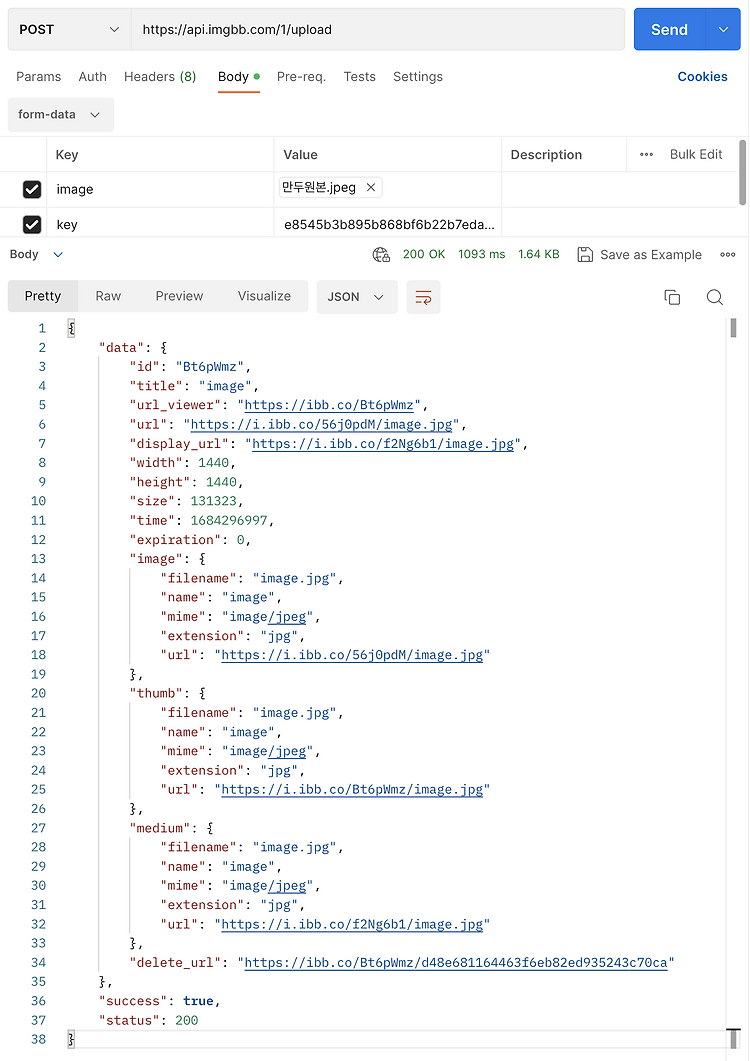Open the url_viewer link https://ibb.co/Bt6pWmz

329,405
